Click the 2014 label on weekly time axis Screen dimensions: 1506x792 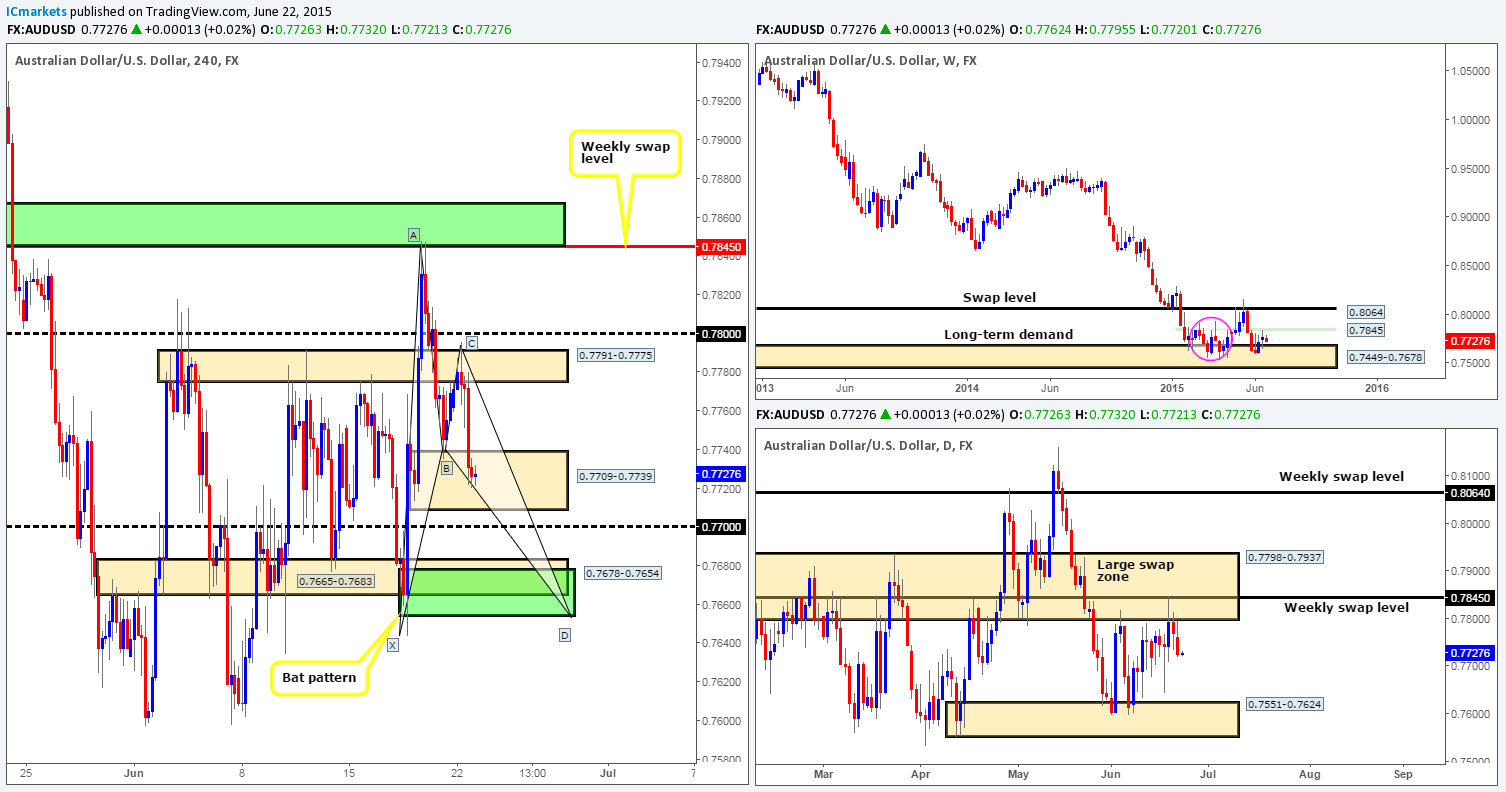tap(967, 387)
